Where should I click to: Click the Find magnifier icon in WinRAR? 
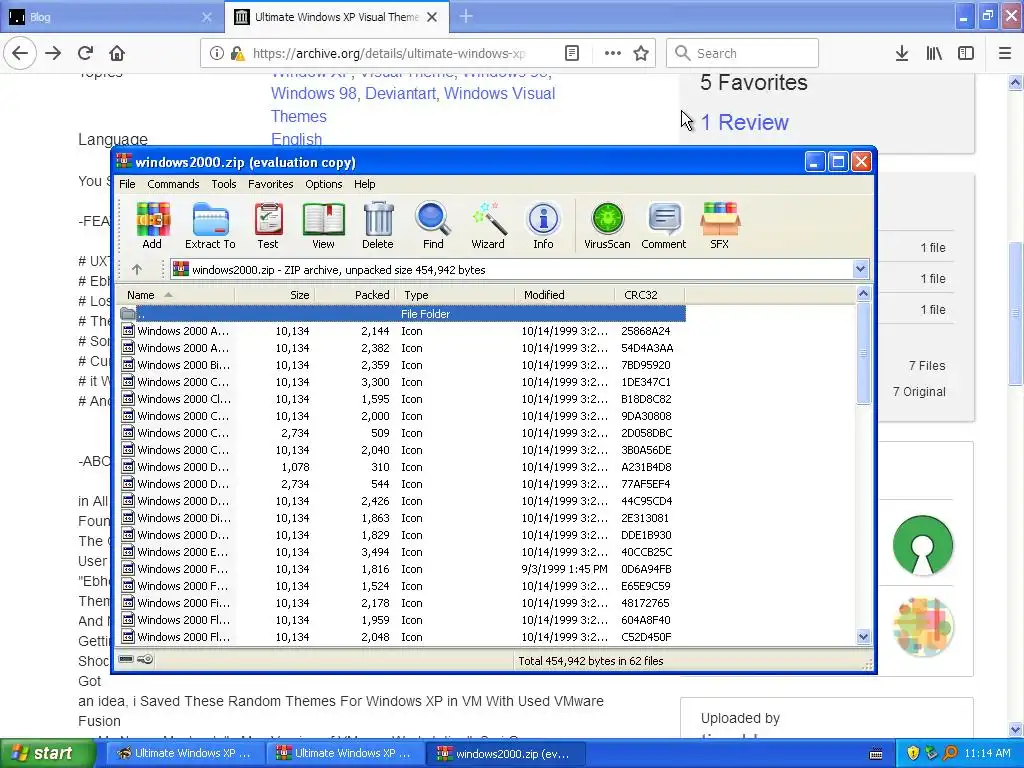(x=433, y=225)
